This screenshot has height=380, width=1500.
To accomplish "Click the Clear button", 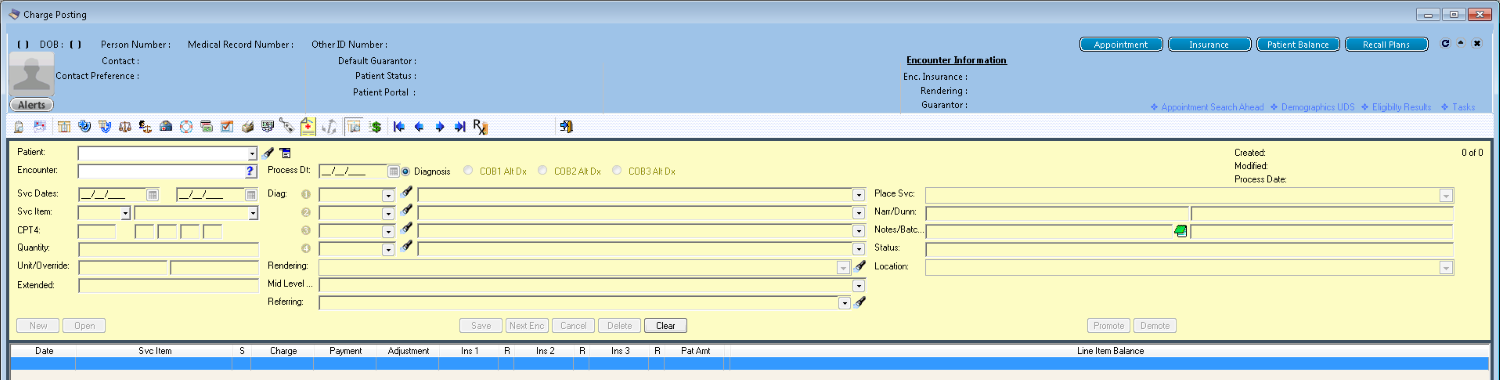I will pyautogui.click(x=666, y=326).
